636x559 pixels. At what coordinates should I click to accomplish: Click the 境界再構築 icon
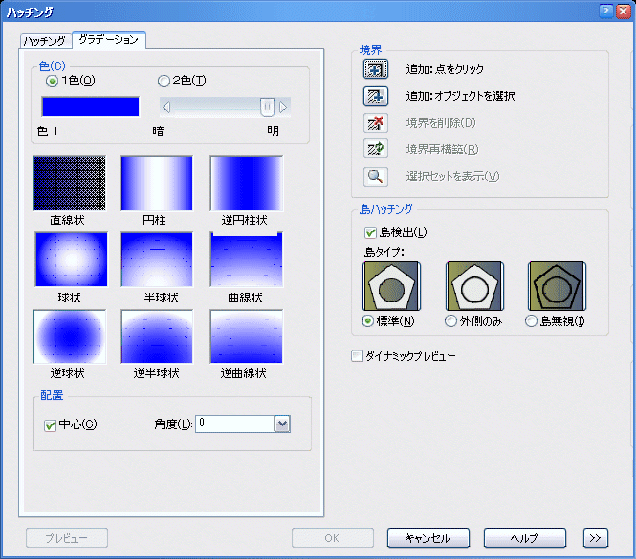pos(375,149)
